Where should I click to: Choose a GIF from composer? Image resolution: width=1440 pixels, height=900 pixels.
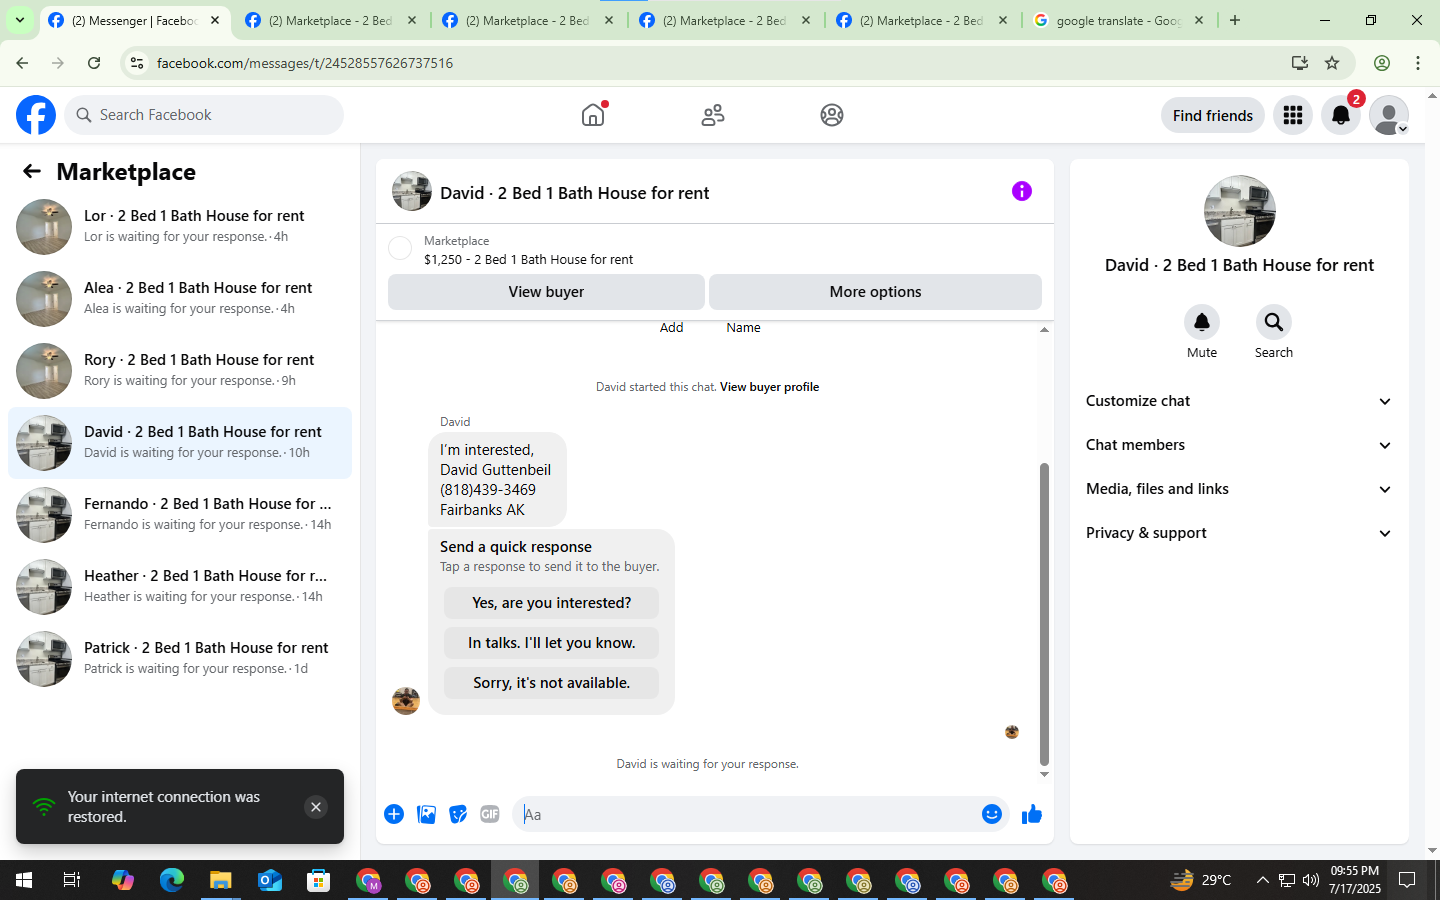[490, 814]
